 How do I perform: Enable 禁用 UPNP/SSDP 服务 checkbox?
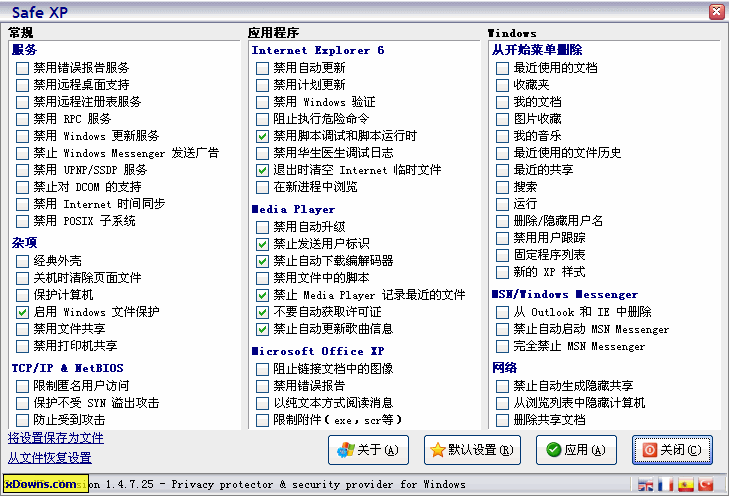22,170
